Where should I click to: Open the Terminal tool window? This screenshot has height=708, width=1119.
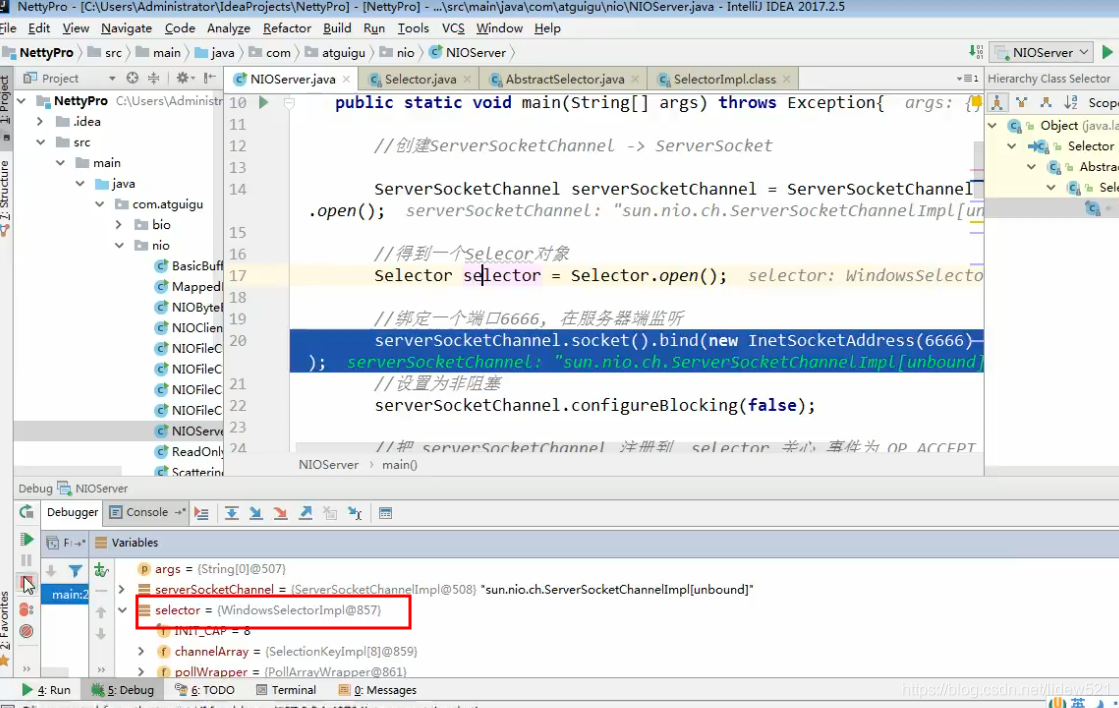coord(286,690)
